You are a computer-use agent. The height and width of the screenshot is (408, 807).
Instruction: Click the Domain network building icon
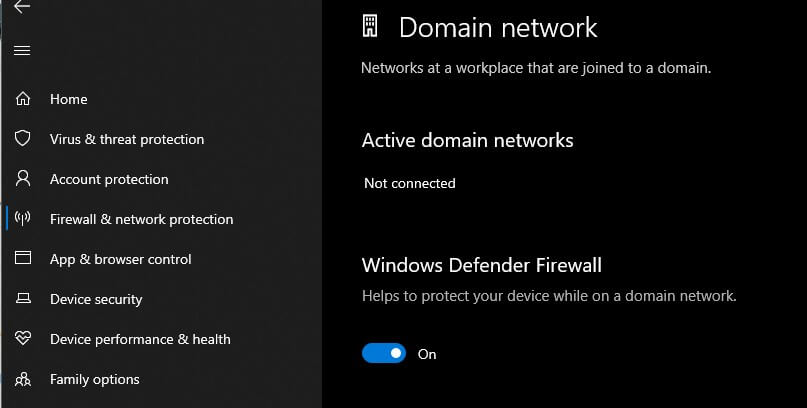tap(370, 26)
